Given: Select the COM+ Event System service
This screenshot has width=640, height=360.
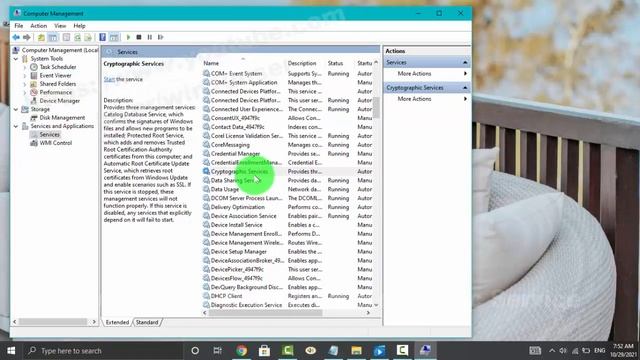Looking at the screenshot, I should pyautogui.click(x=288, y=73).
